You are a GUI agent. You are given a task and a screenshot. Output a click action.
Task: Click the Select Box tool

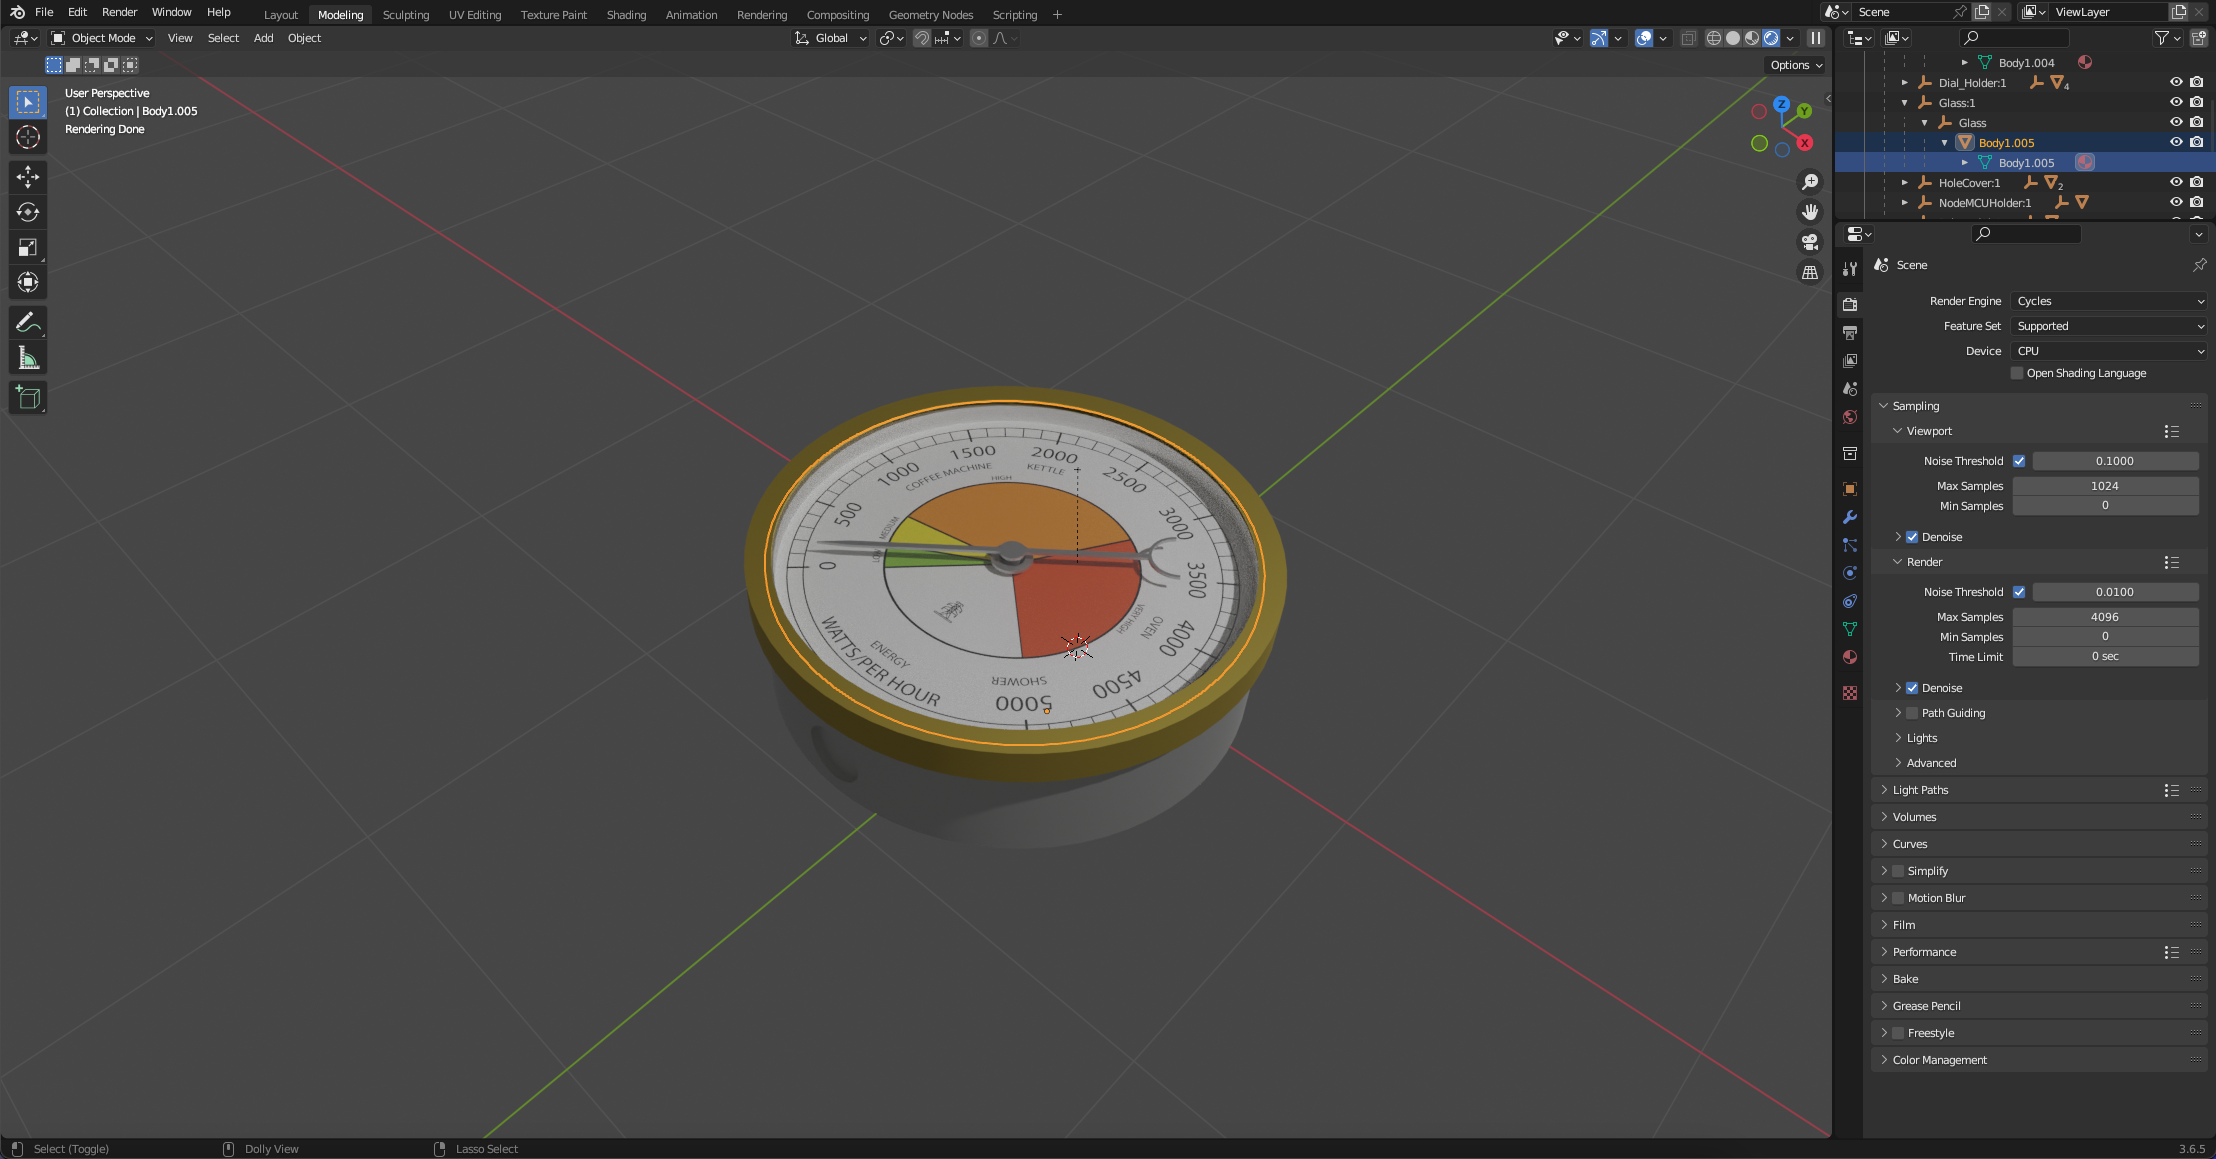28,102
